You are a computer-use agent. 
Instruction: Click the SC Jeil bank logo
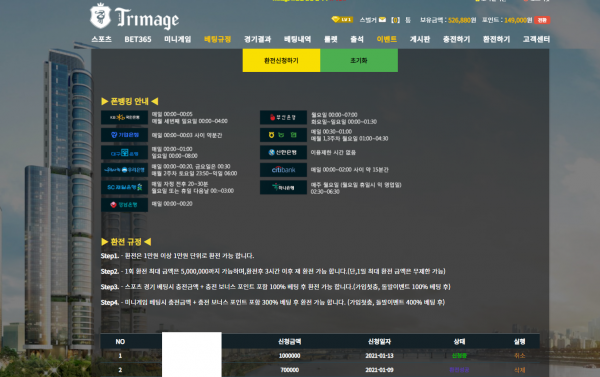point(124,187)
